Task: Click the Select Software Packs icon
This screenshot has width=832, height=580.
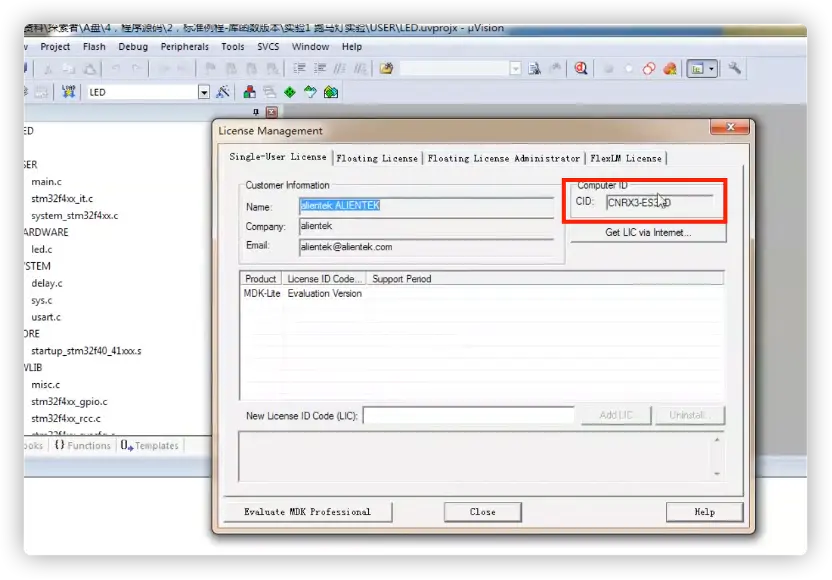Action: 310,92
